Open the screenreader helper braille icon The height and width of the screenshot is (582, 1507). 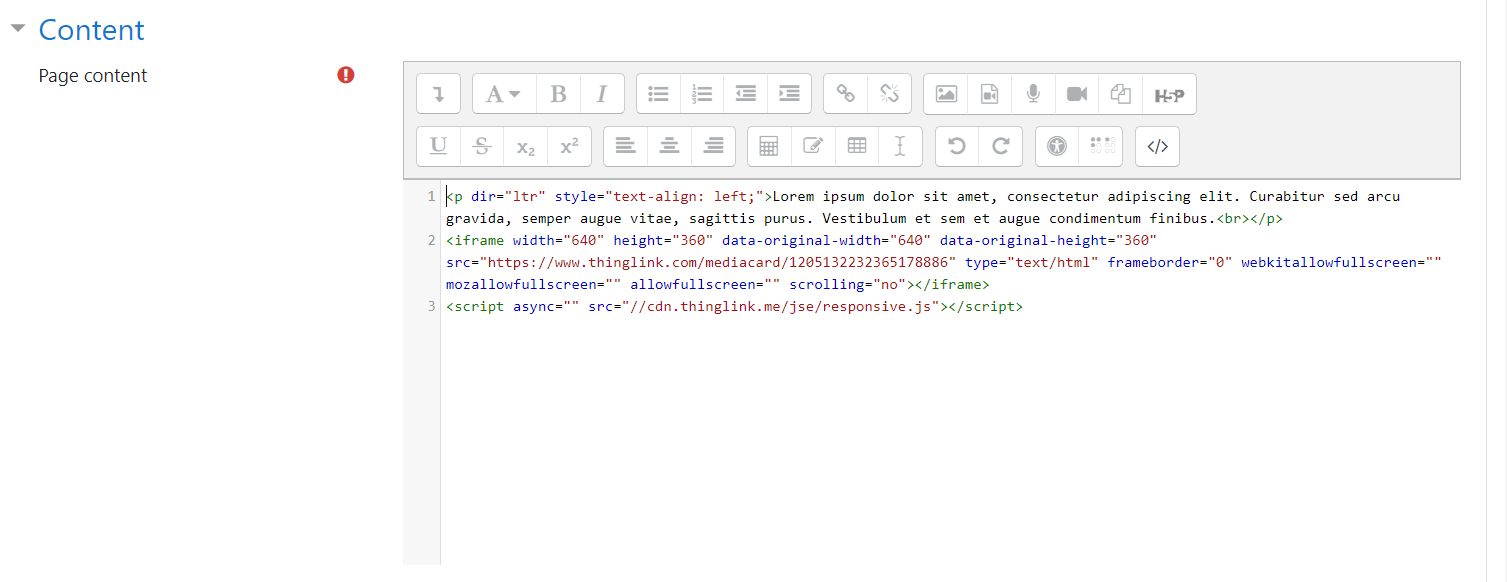point(1101,146)
